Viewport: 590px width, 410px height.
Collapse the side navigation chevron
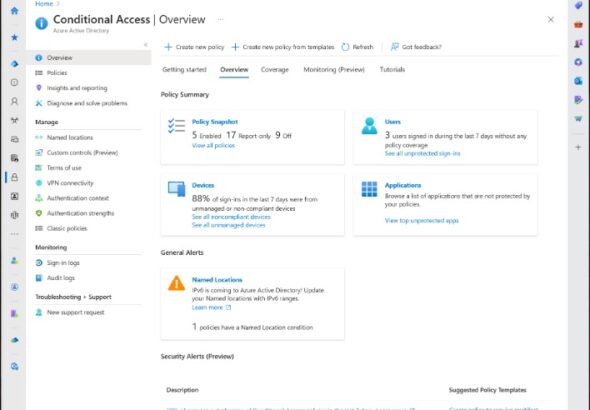click(x=146, y=45)
